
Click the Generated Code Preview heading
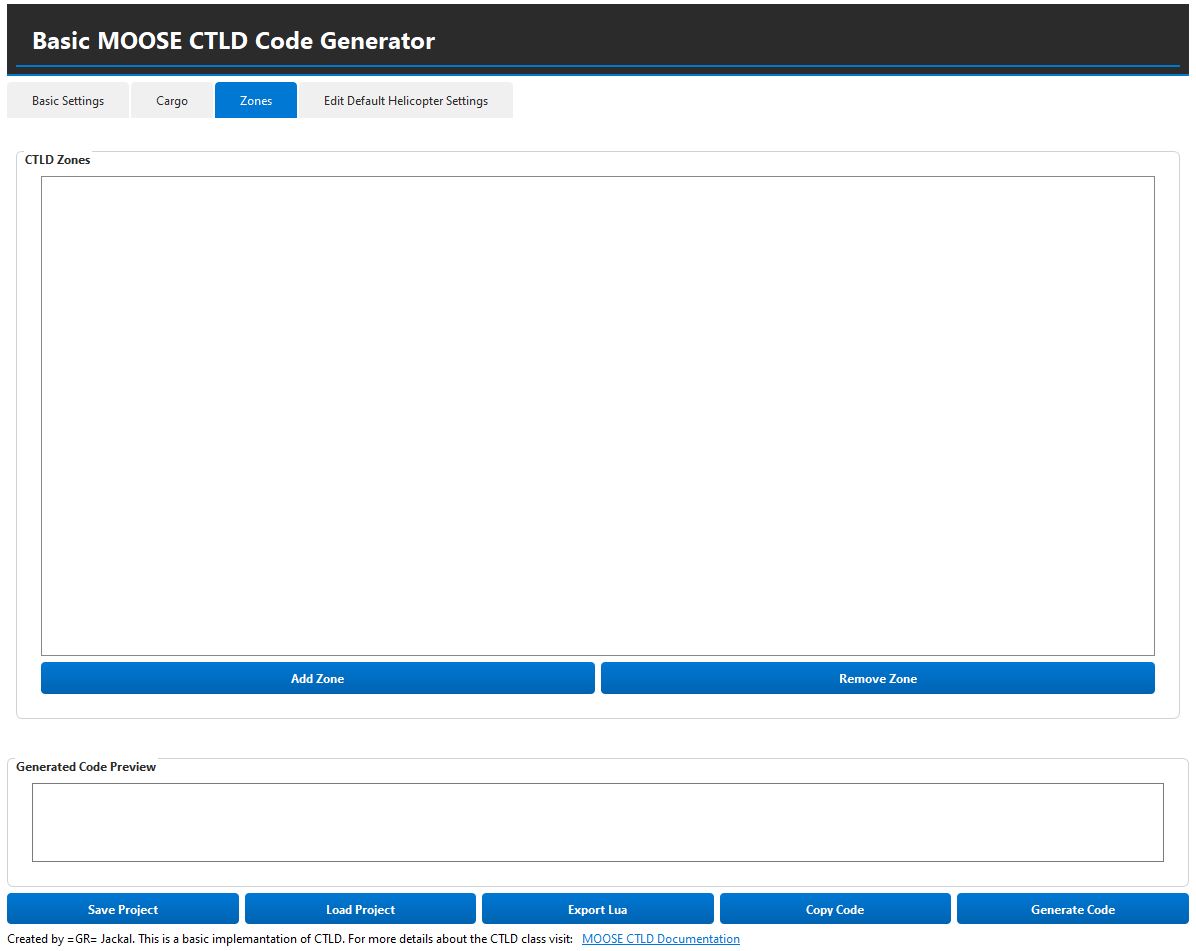pyautogui.click(x=86, y=767)
